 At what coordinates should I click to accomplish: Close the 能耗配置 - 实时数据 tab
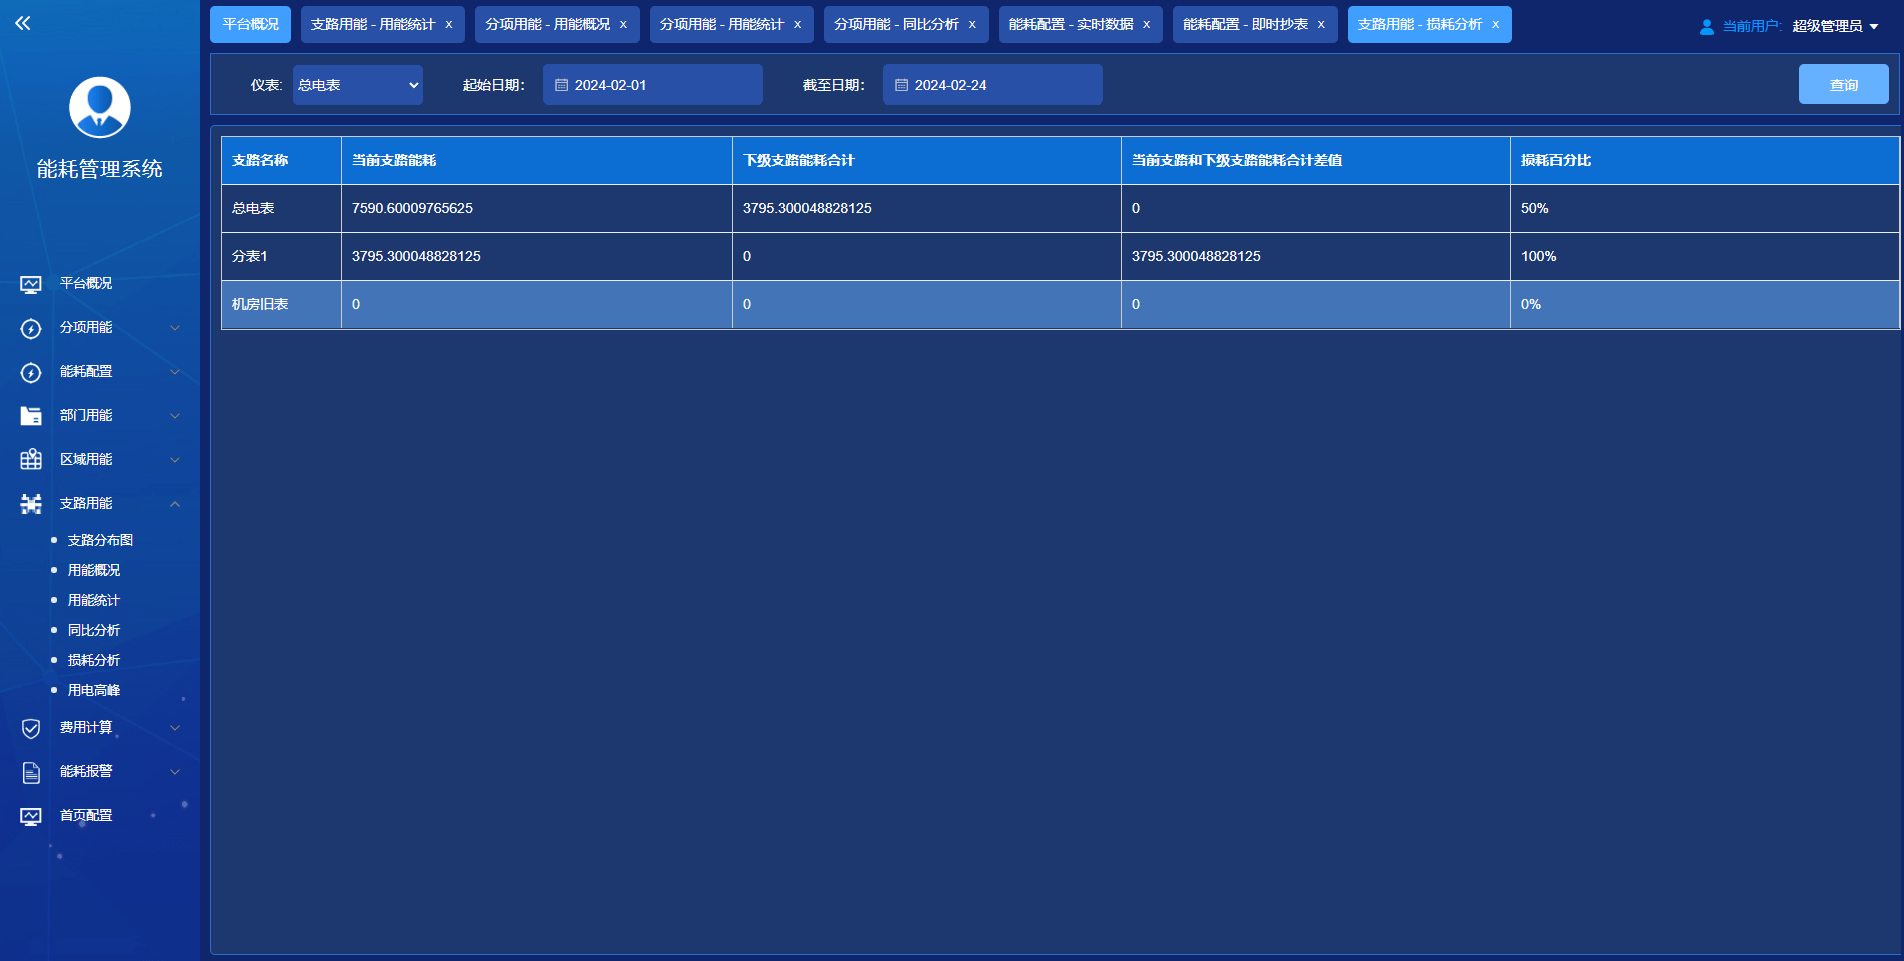point(1146,25)
